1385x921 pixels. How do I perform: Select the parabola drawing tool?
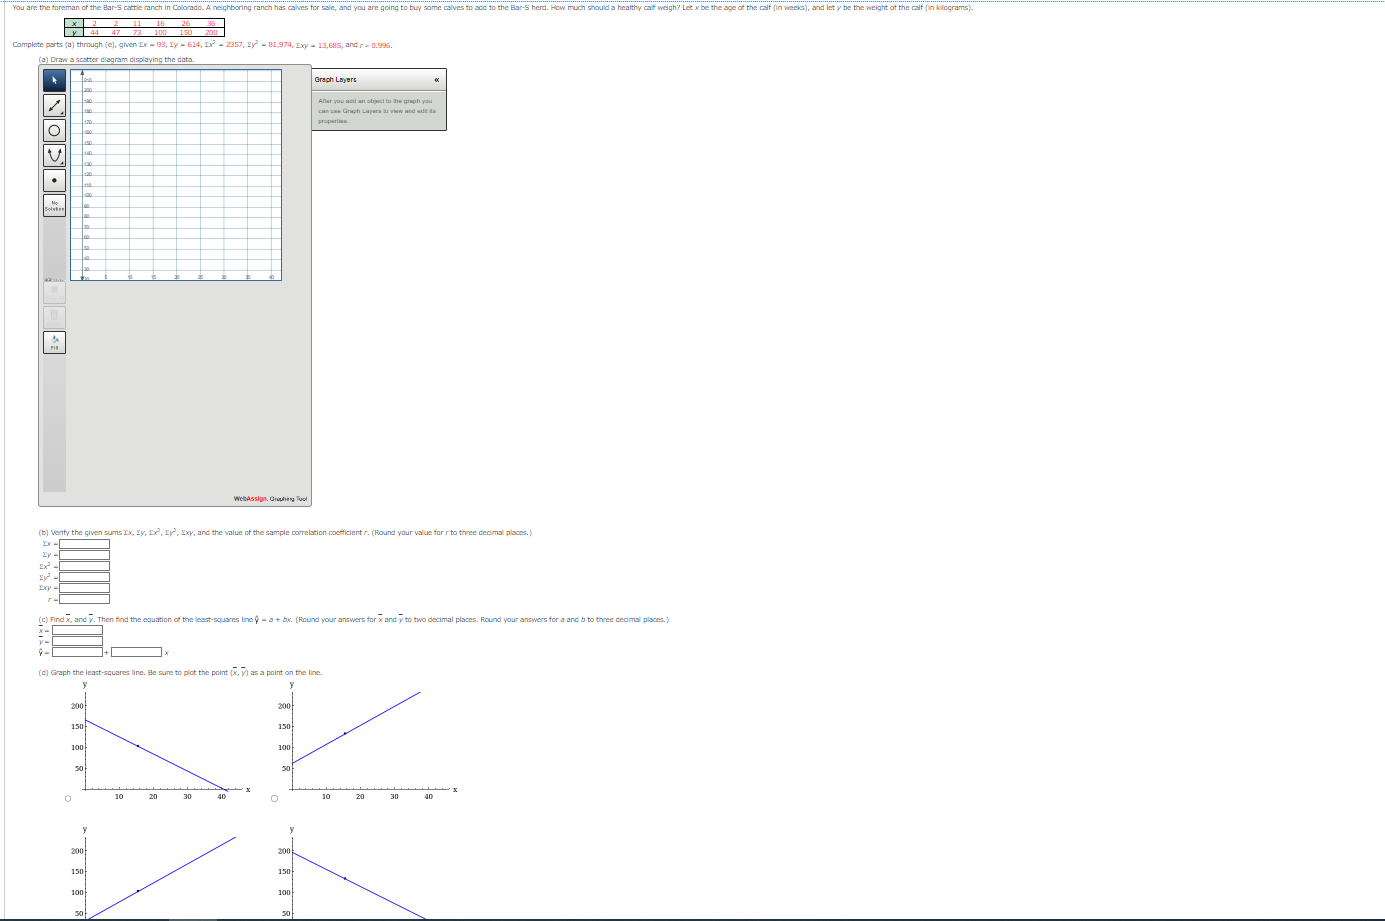(53, 154)
